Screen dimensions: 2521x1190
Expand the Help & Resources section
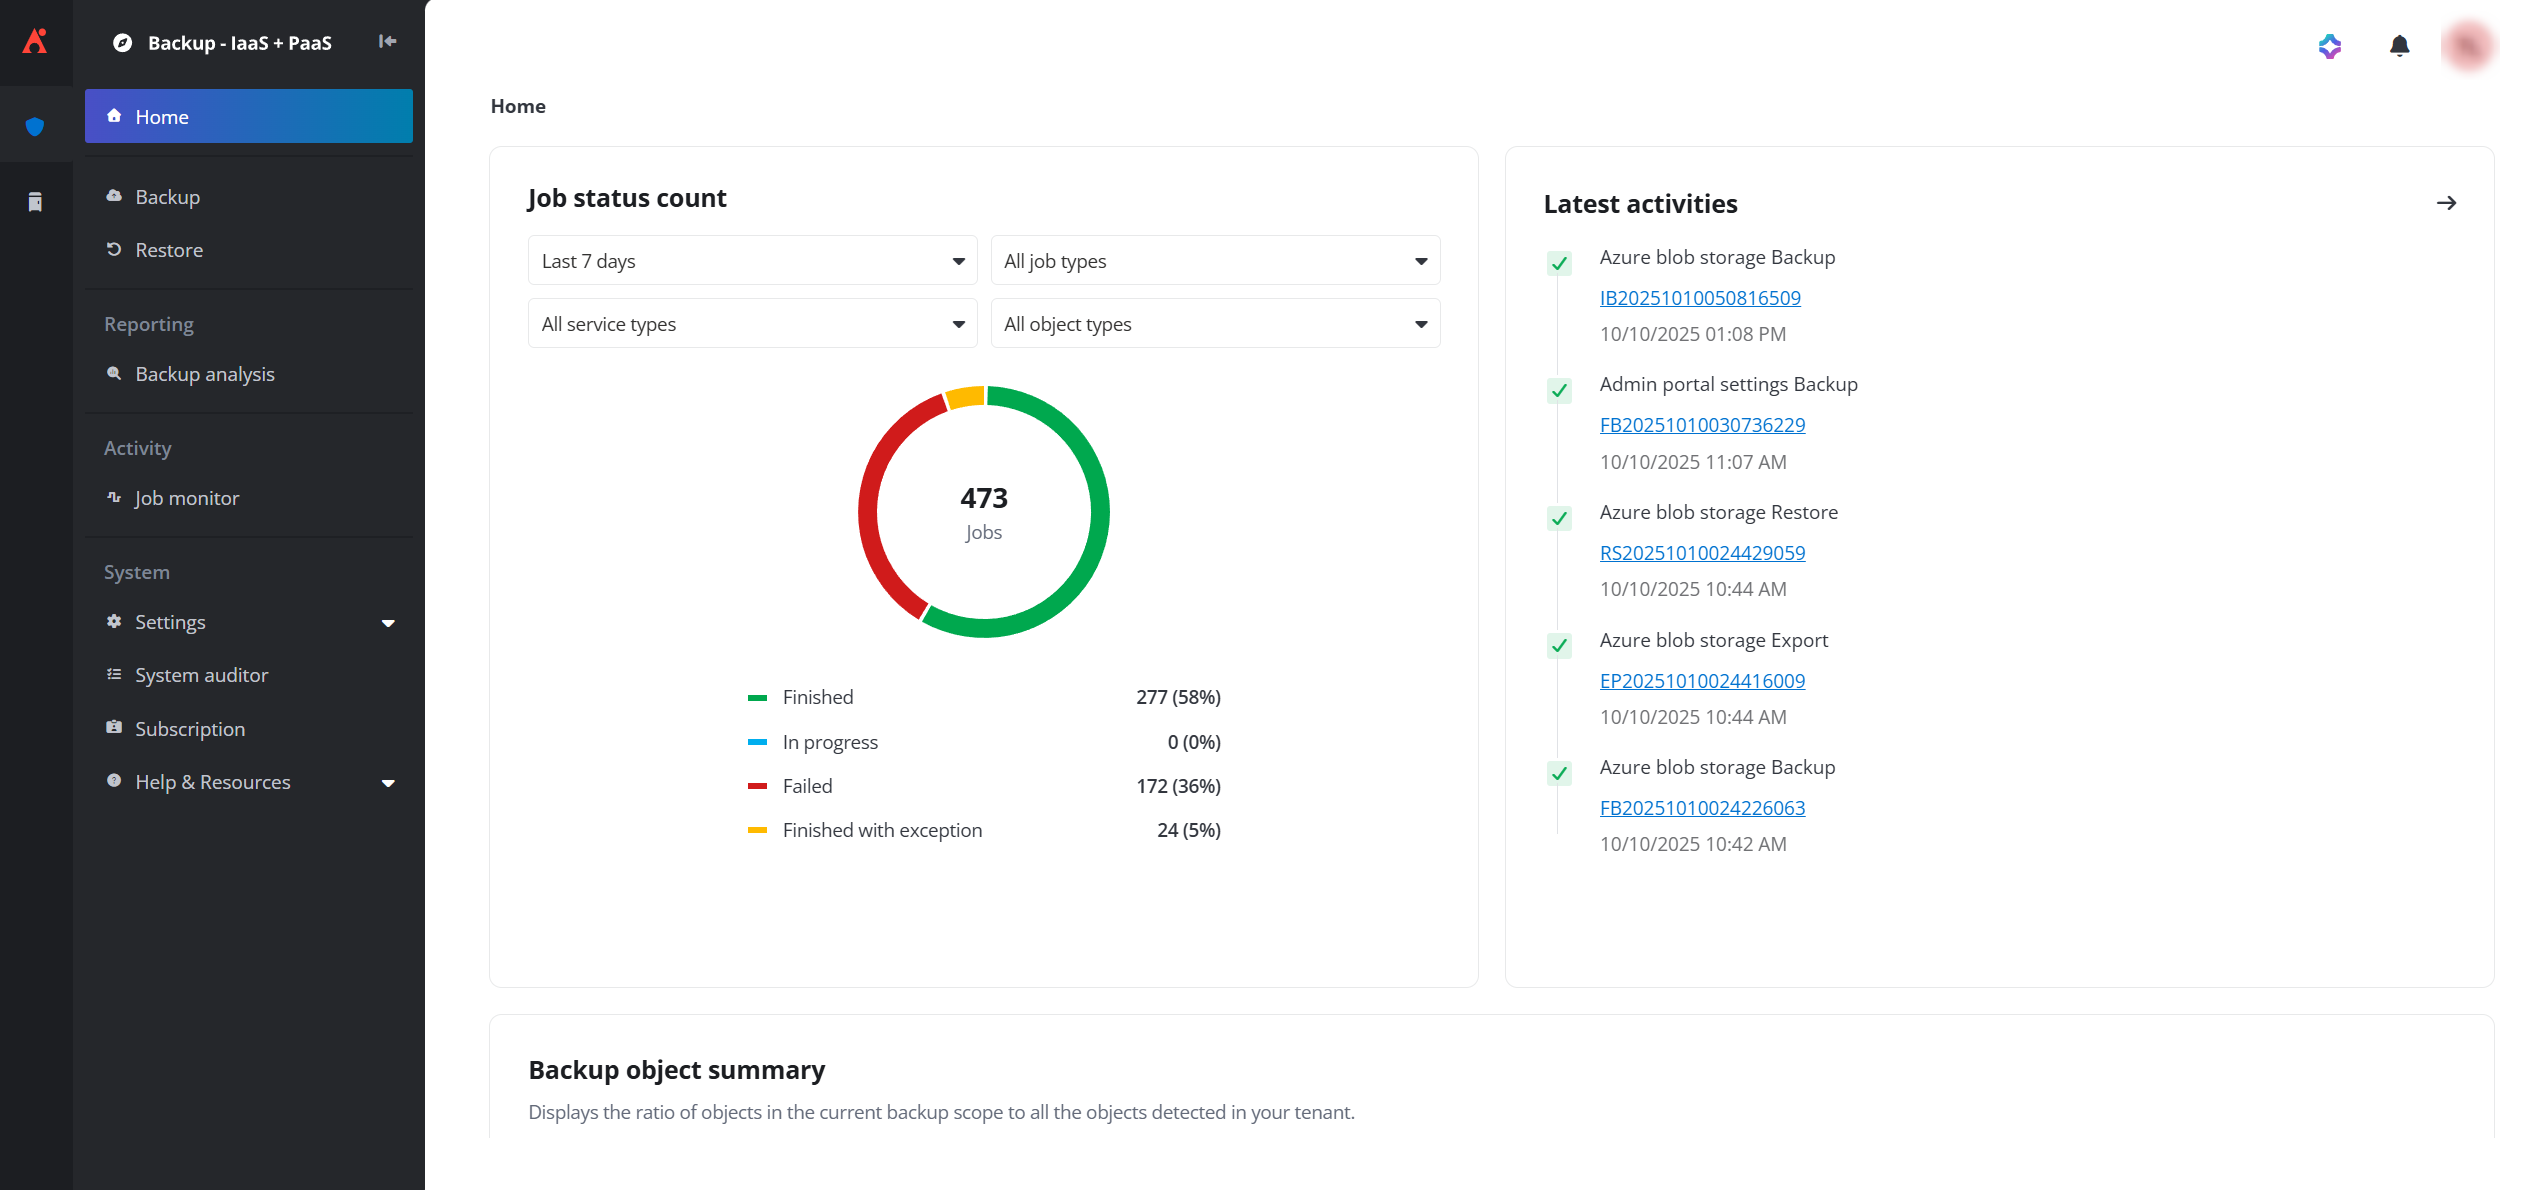pyautogui.click(x=212, y=781)
